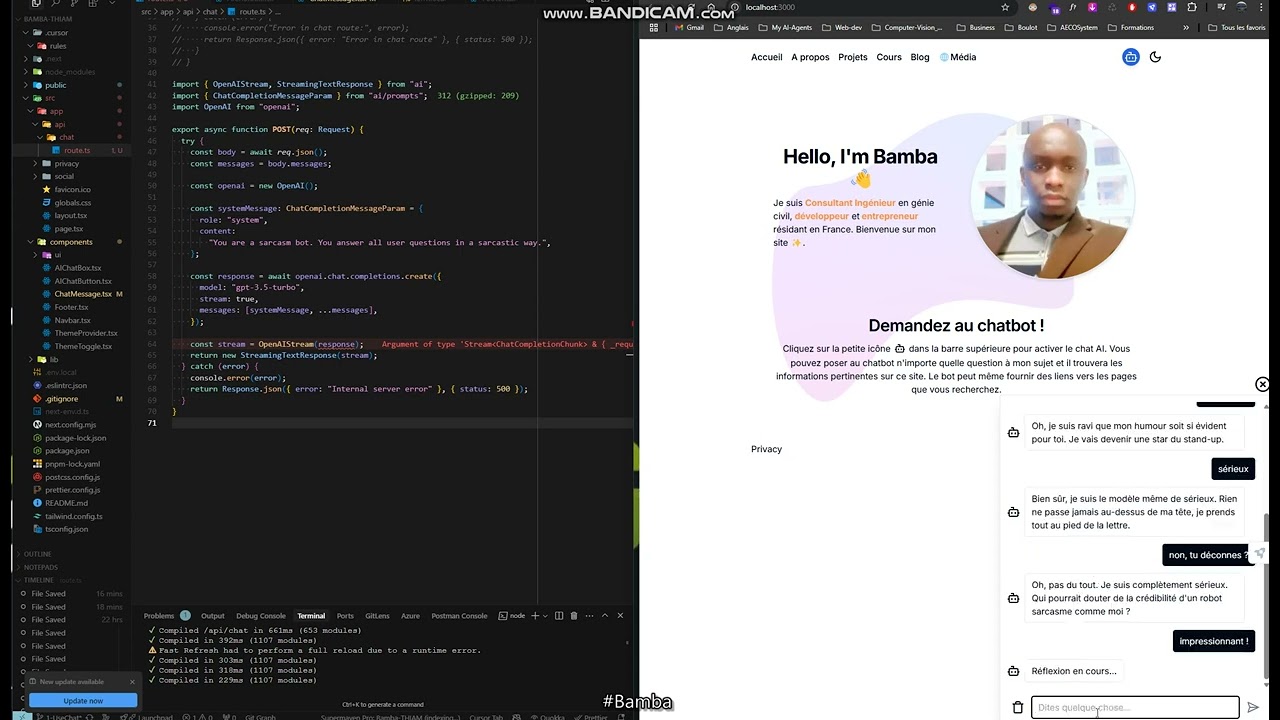Switch to the Output panel tab

pos(213,616)
